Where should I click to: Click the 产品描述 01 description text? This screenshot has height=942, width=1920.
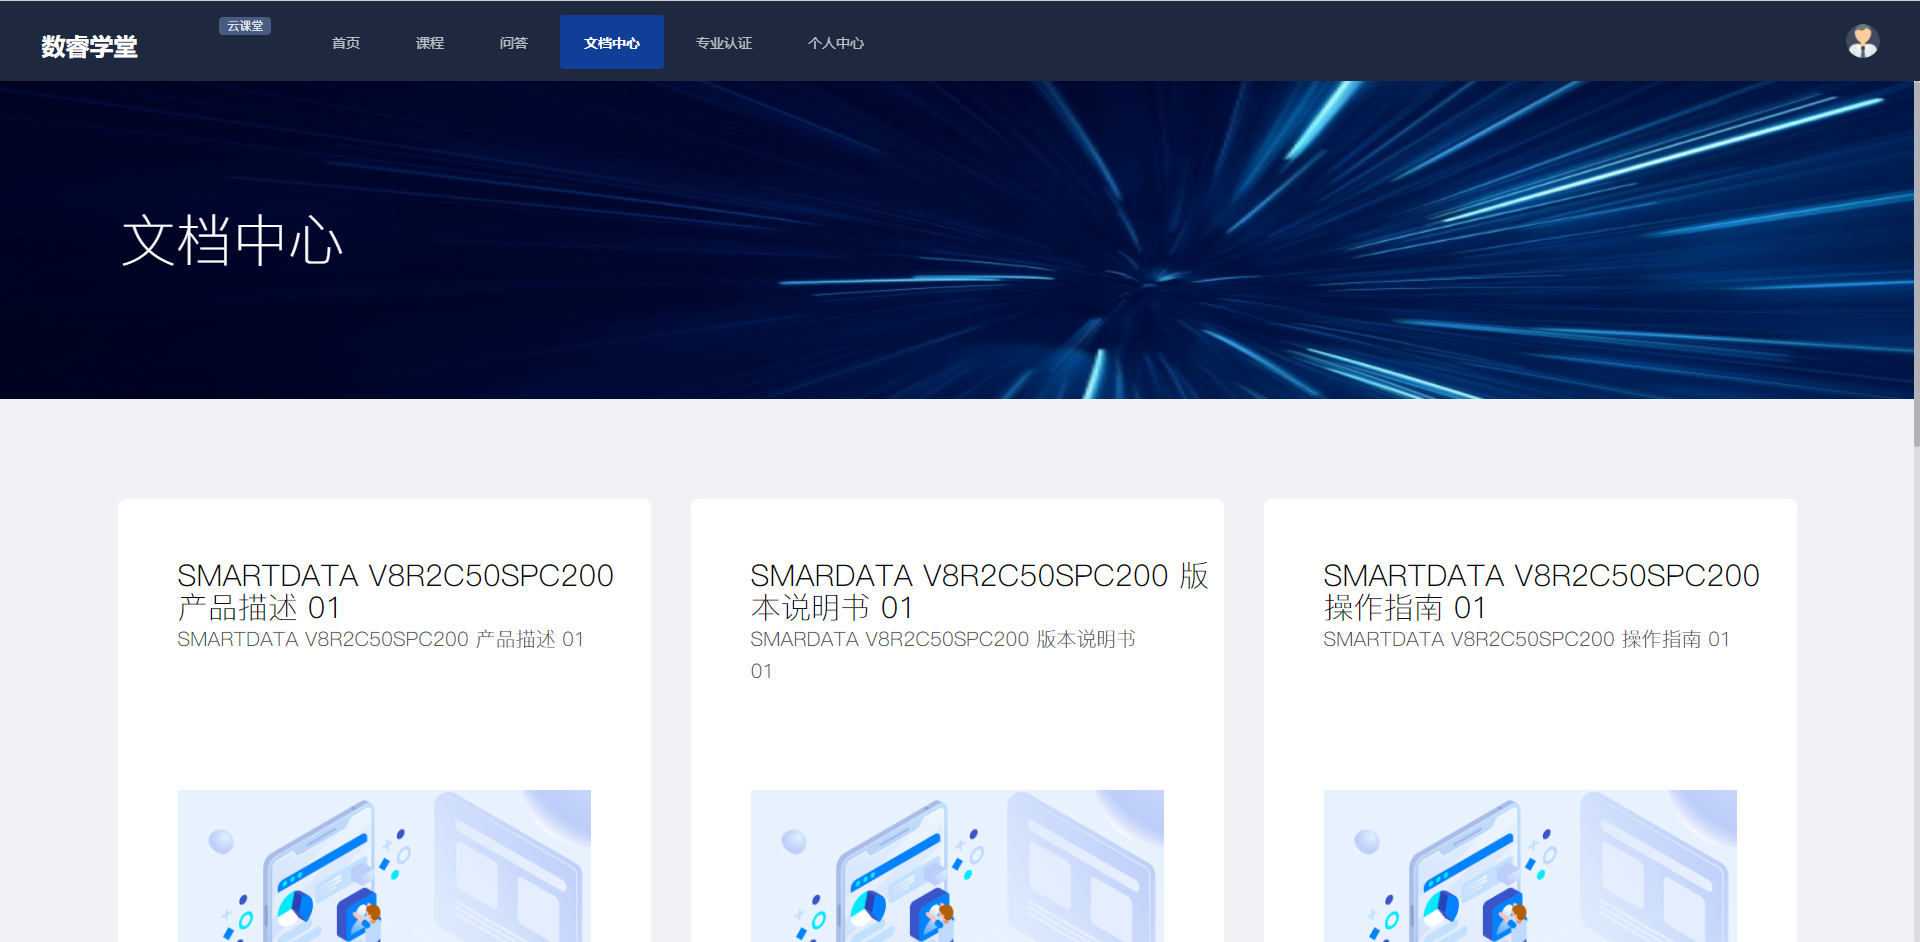[380, 639]
